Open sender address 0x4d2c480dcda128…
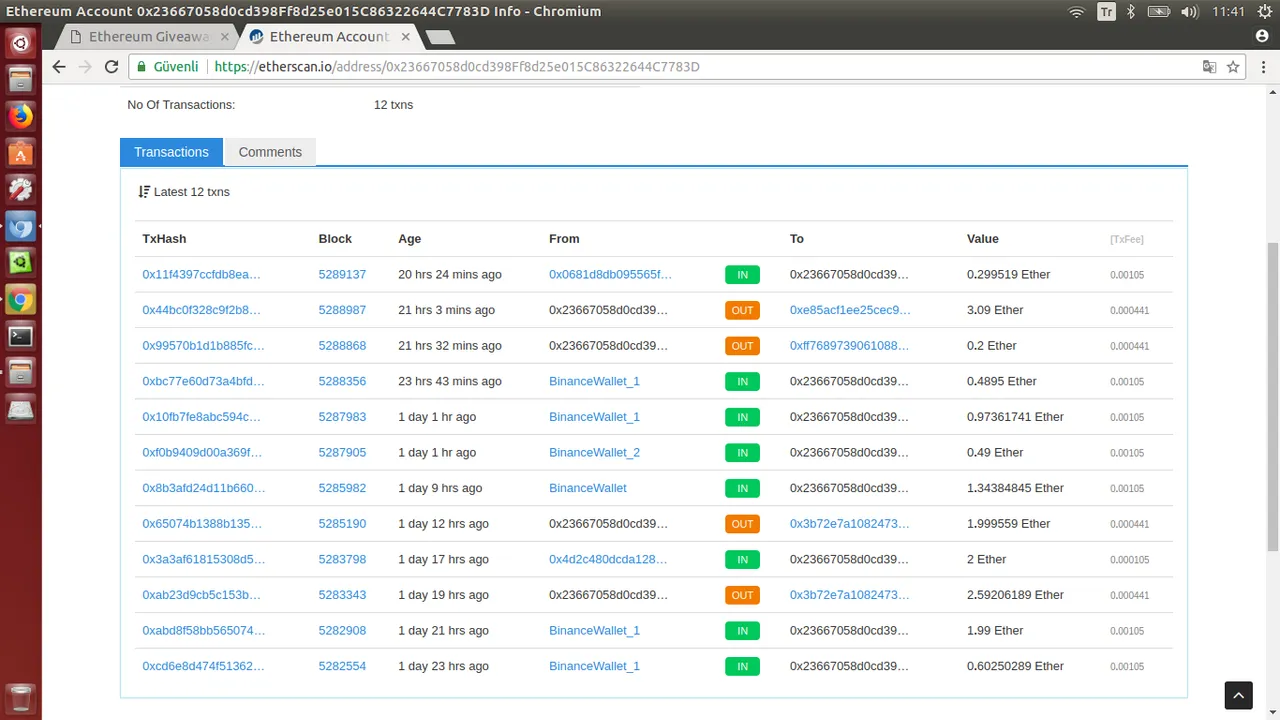This screenshot has height=720, width=1280. point(608,559)
